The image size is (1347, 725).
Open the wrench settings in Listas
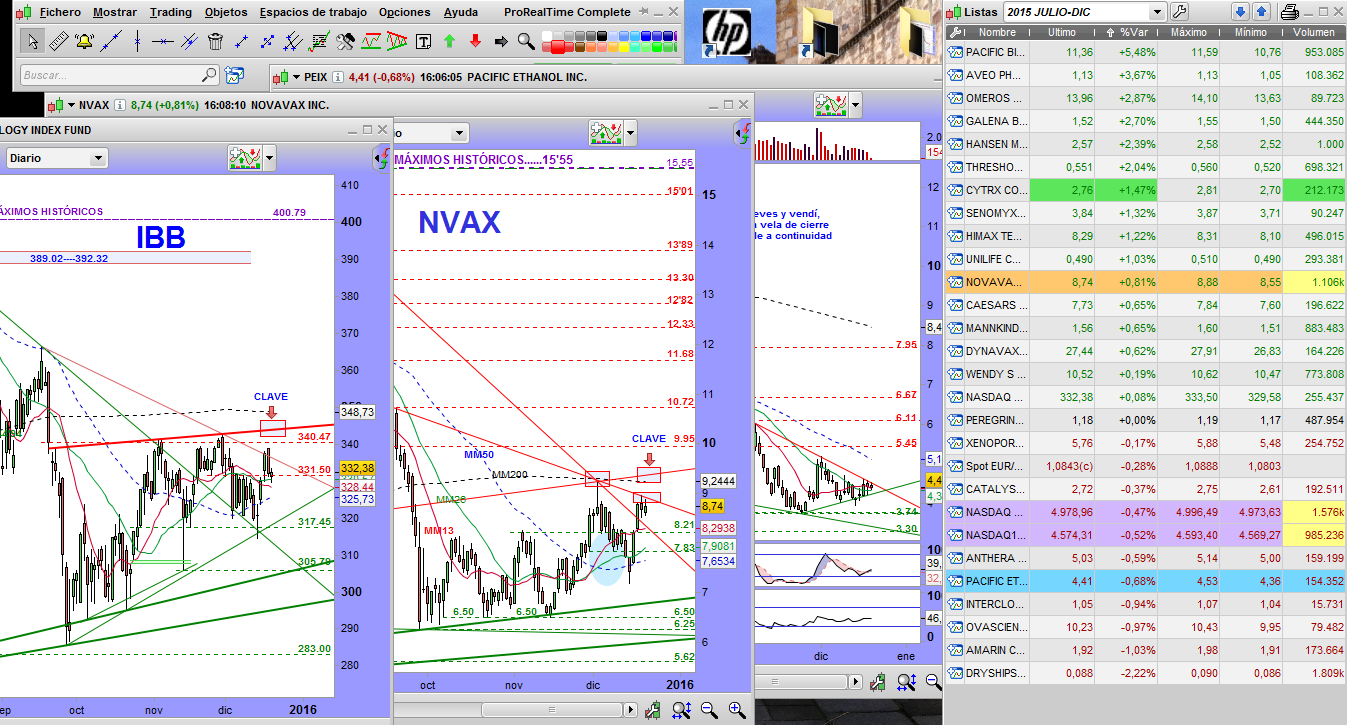coord(1179,12)
